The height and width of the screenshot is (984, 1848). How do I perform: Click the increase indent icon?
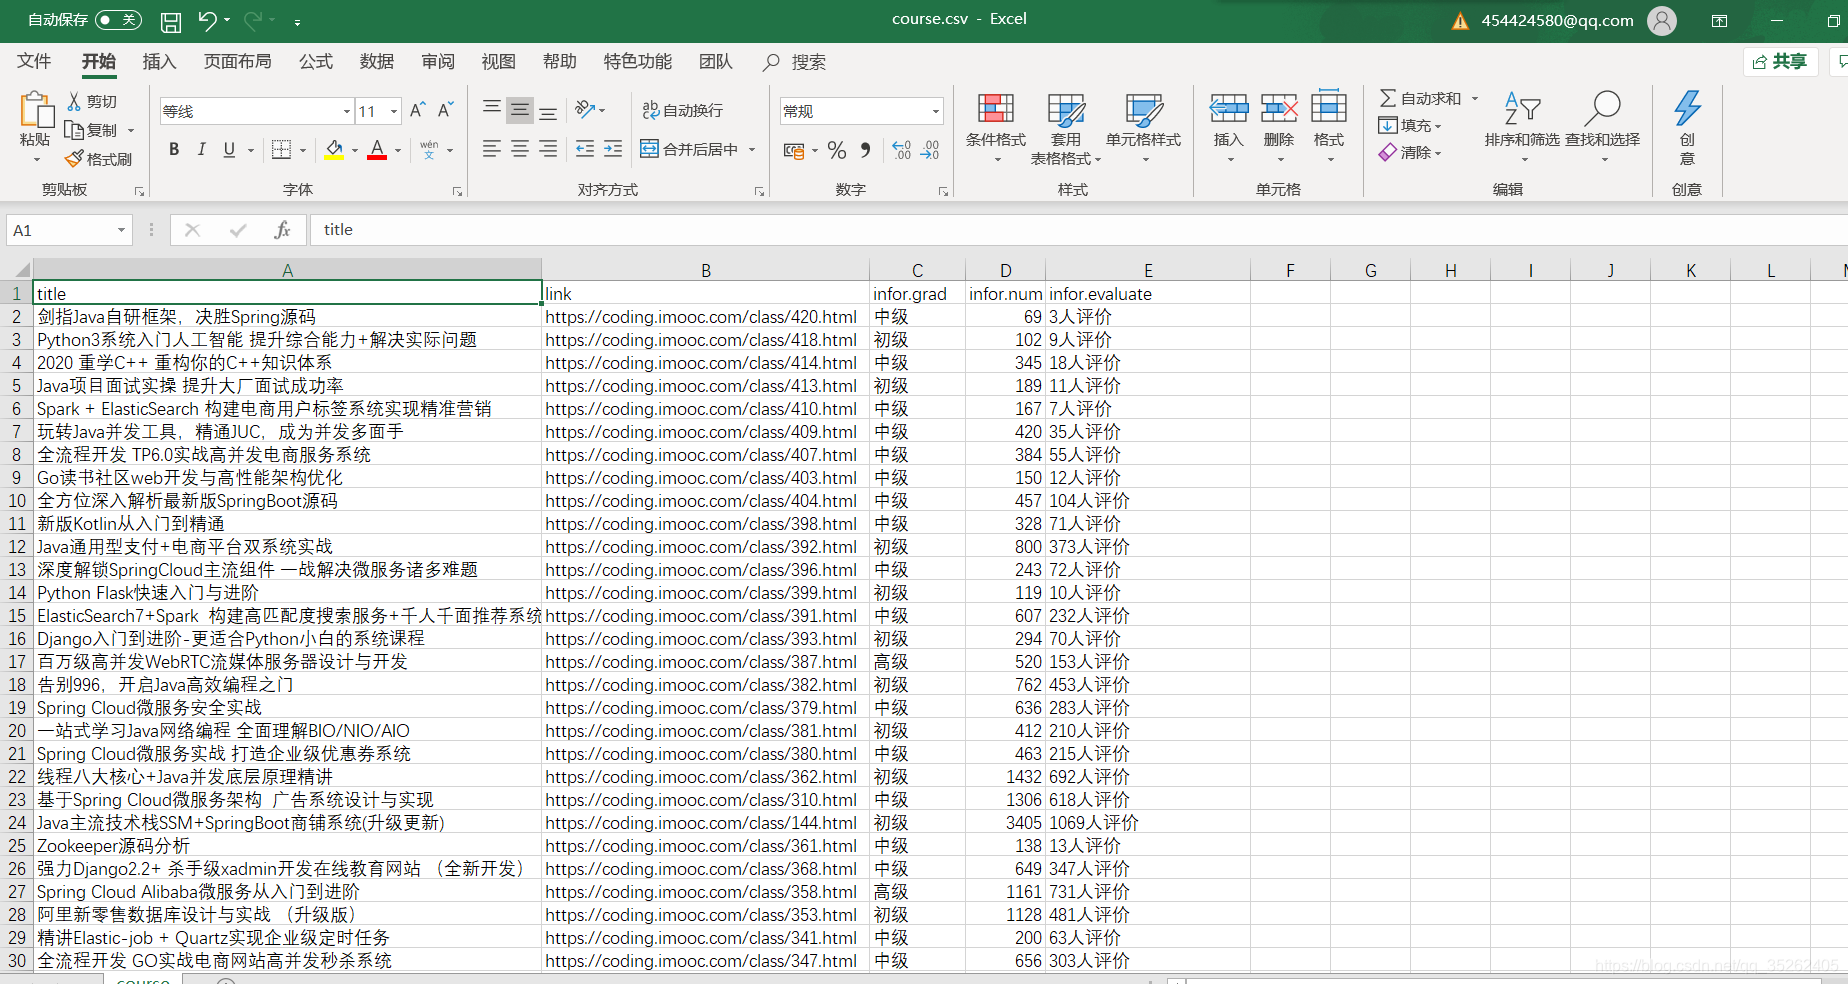pyautogui.click(x=613, y=149)
